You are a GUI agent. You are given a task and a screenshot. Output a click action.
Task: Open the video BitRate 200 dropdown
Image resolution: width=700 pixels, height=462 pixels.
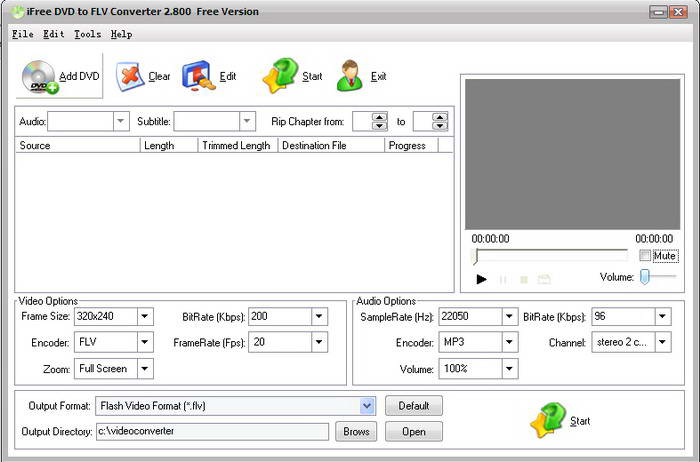click(319, 316)
